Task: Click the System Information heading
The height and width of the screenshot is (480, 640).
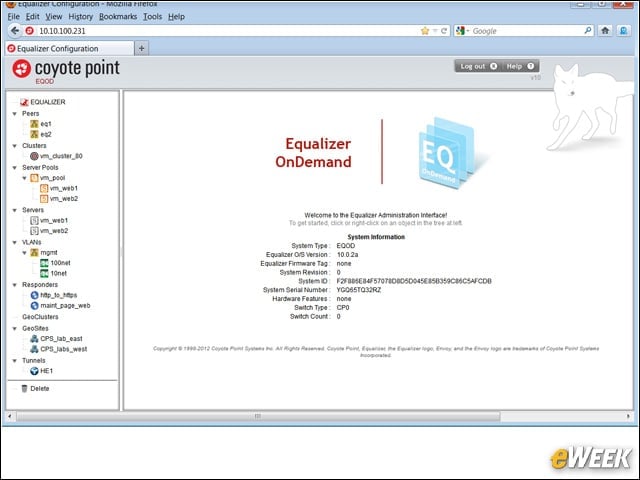Action: click(376, 237)
